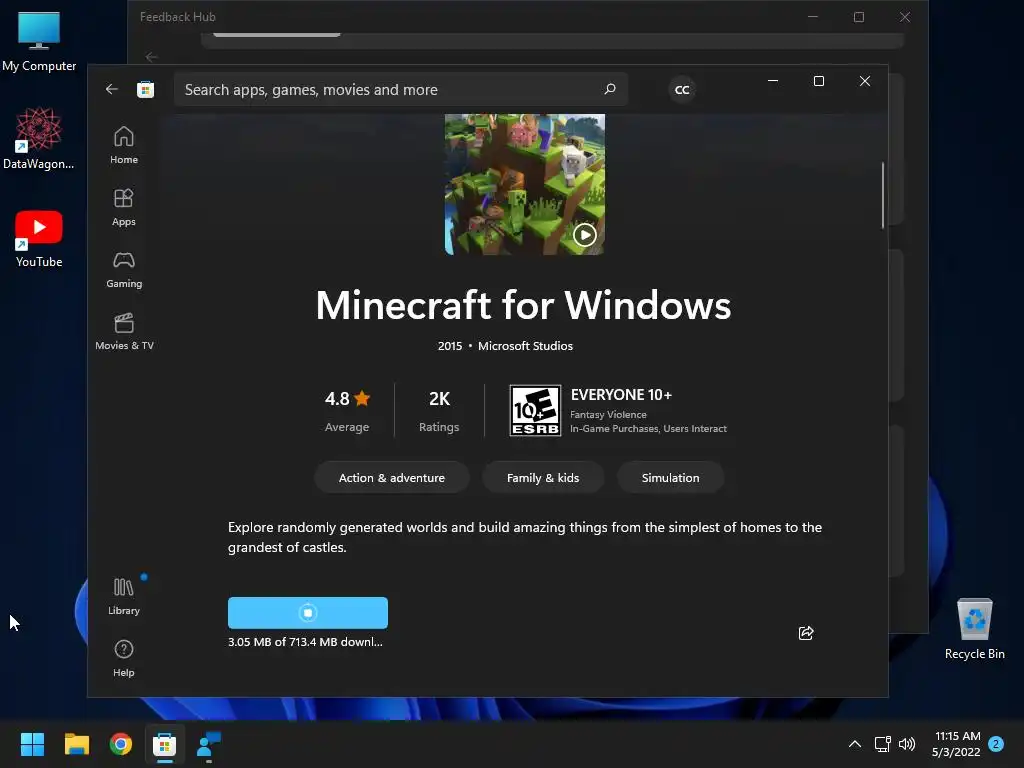Click the Feedback Hub back arrow

(152, 57)
